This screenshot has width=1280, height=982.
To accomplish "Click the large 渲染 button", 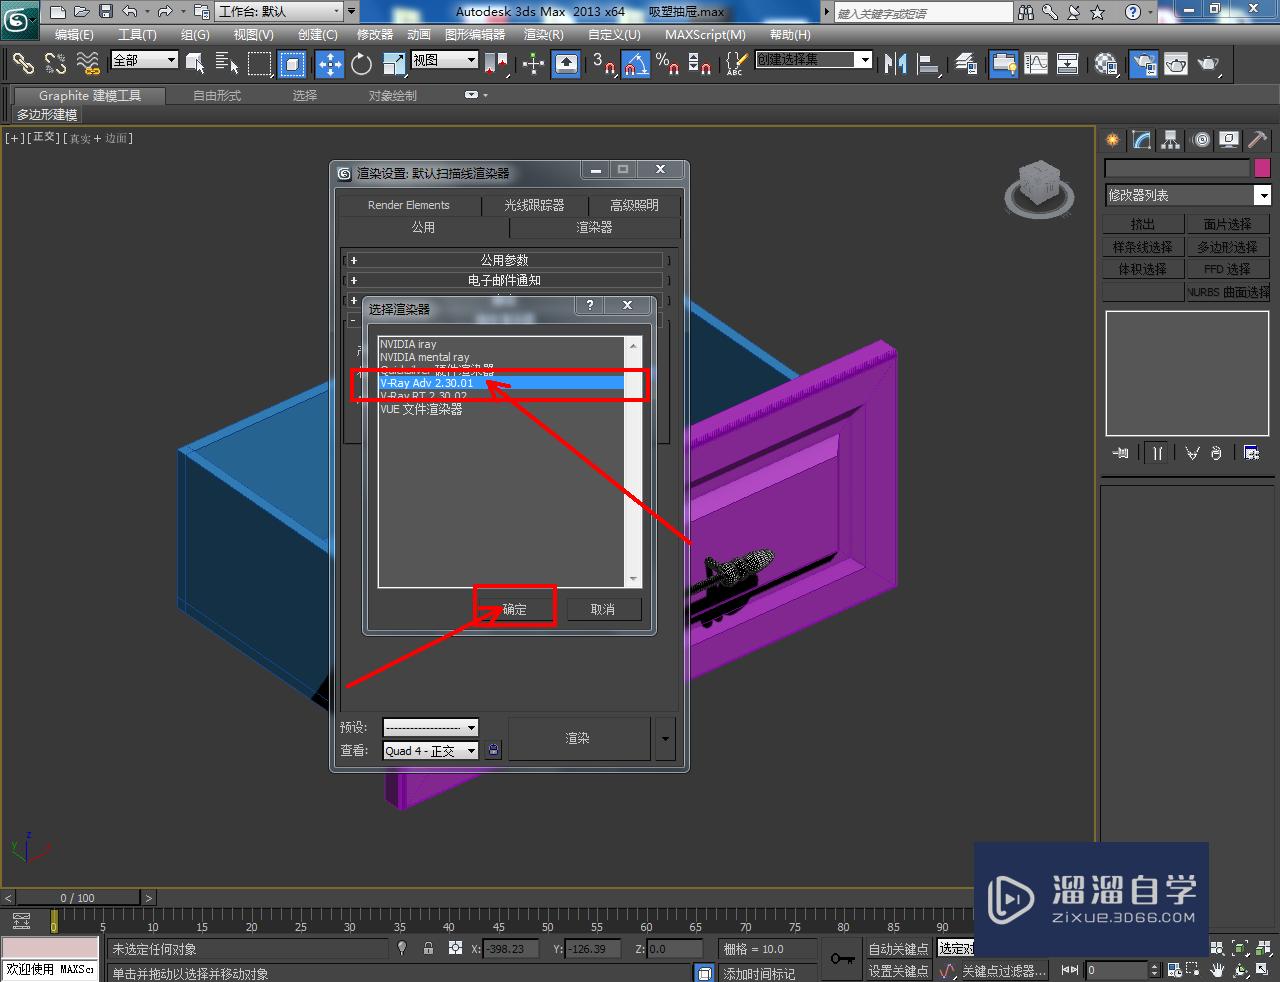I will 578,738.
